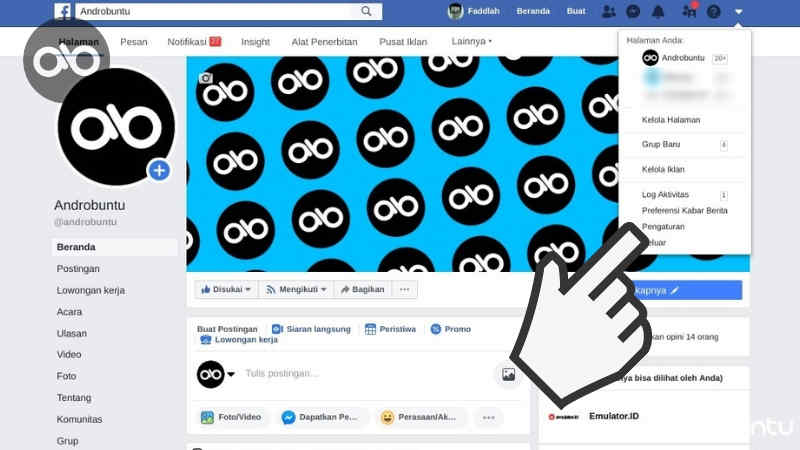Image resolution: width=800 pixels, height=450 pixels.
Task: Click Buat in the top bar
Action: pyautogui.click(x=576, y=11)
